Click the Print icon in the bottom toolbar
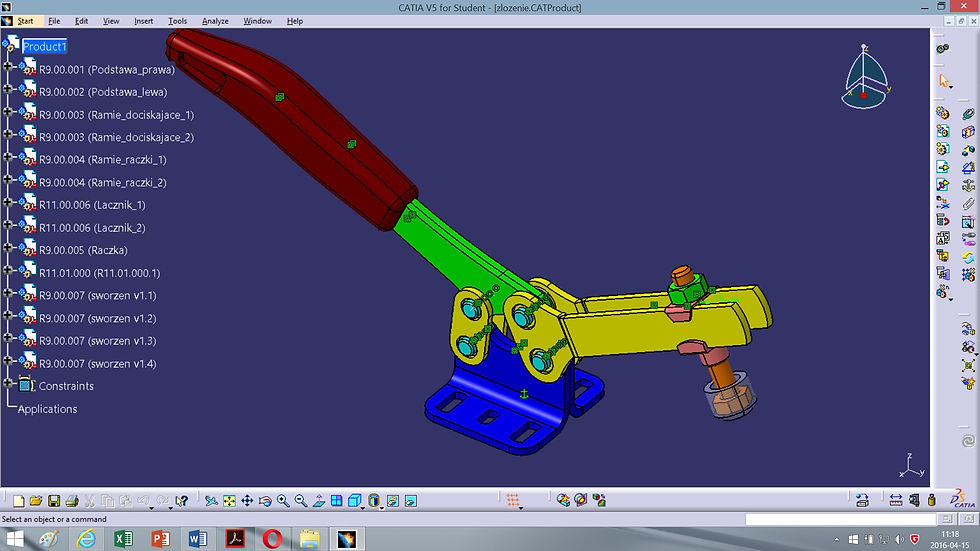 point(72,500)
